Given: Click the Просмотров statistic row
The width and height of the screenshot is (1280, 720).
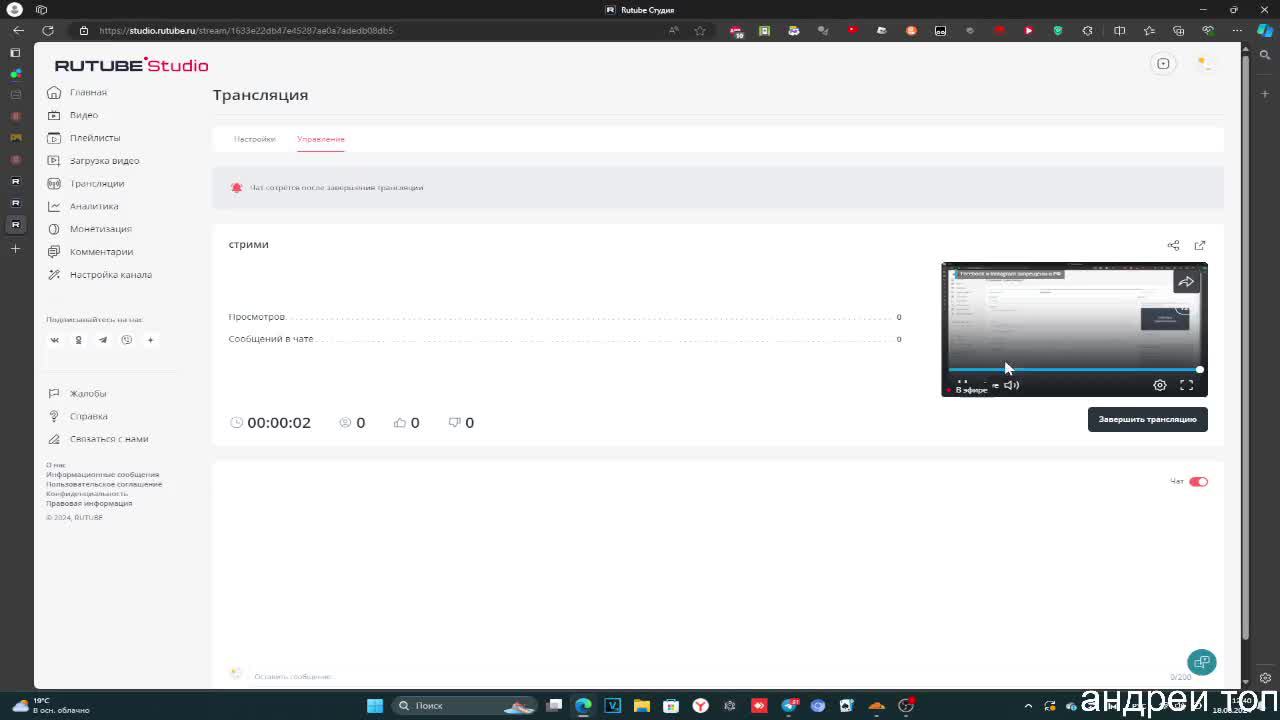Looking at the screenshot, I should point(565,317).
